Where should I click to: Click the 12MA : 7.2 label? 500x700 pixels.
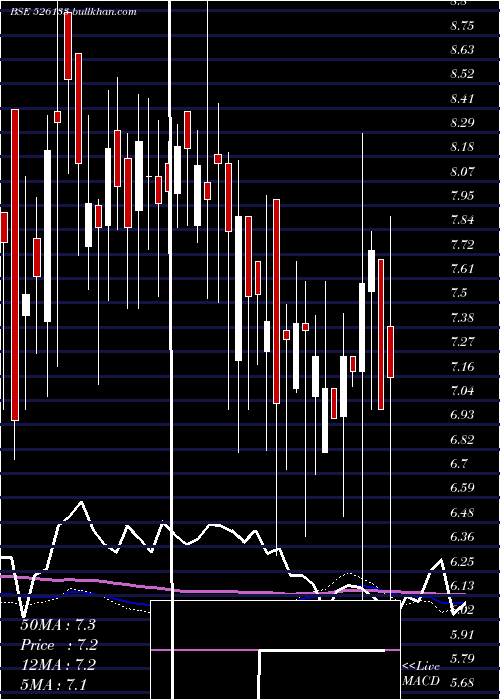[x=58, y=665]
